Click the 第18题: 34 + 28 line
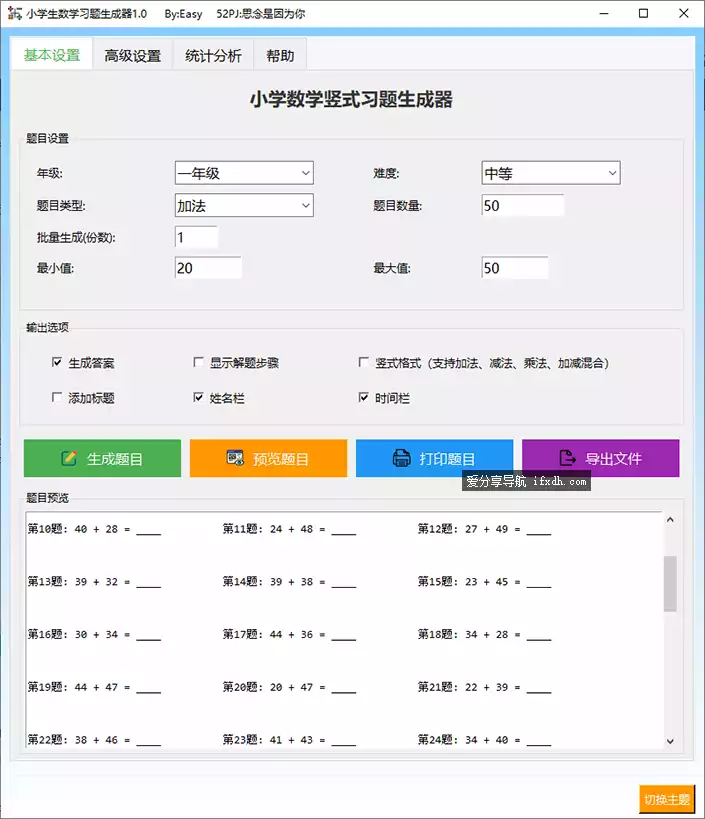This screenshot has width=705, height=819. click(484, 635)
